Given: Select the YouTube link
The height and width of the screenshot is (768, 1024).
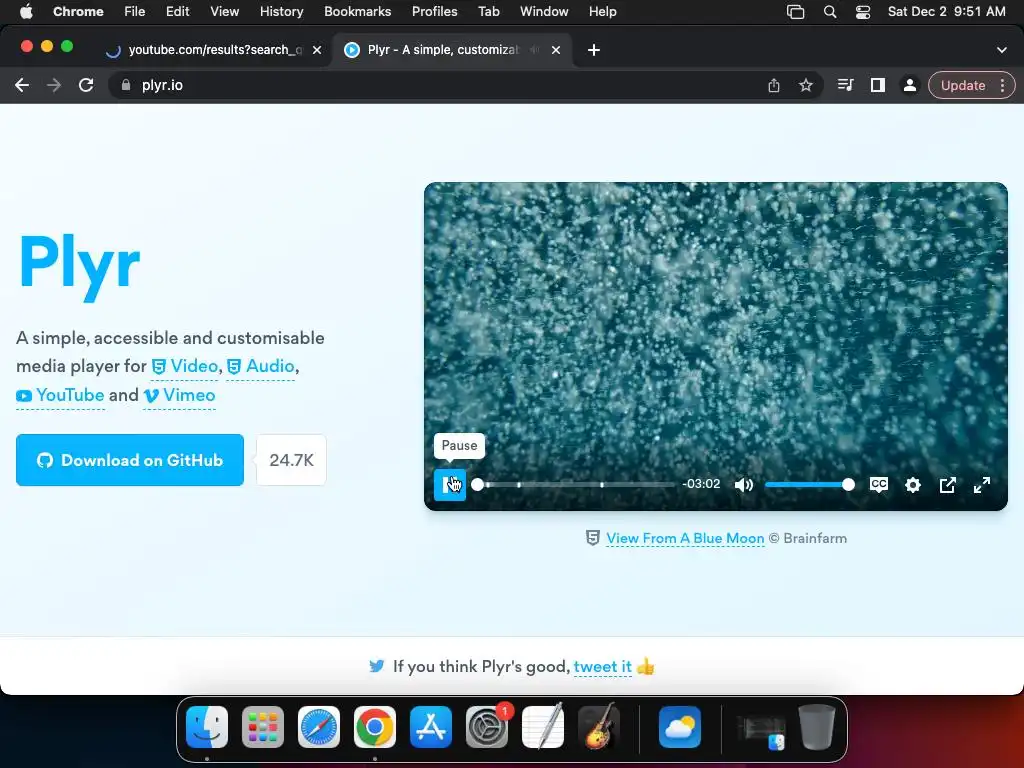Looking at the screenshot, I should [x=60, y=395].
